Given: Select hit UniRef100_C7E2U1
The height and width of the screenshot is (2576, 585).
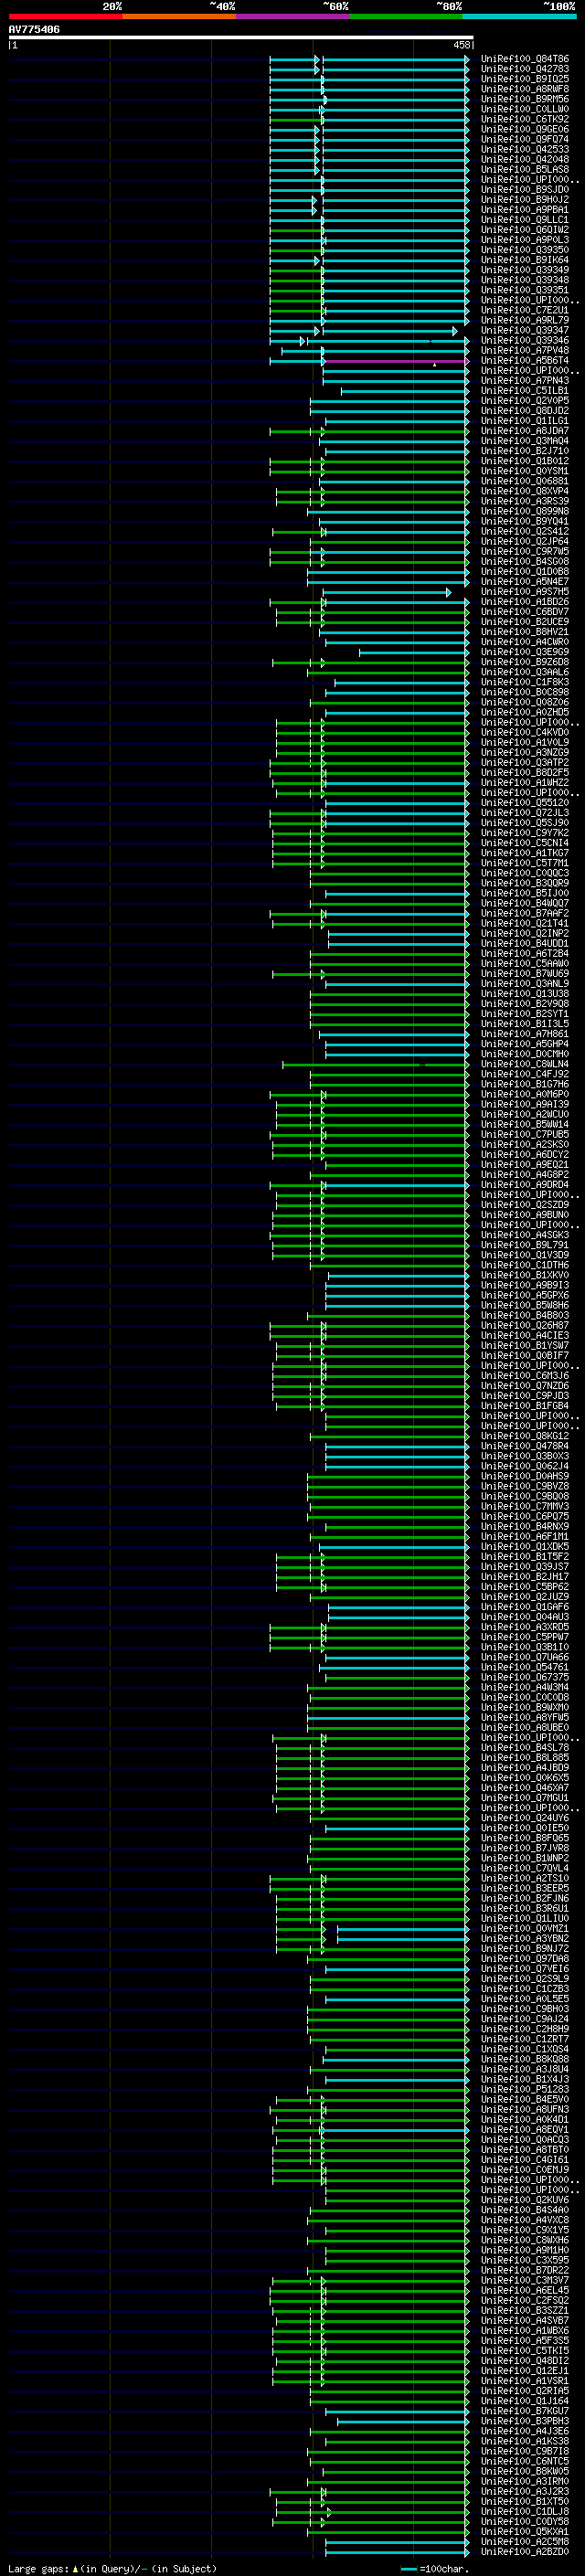Looking at the screenshot, I should point(524,310).
